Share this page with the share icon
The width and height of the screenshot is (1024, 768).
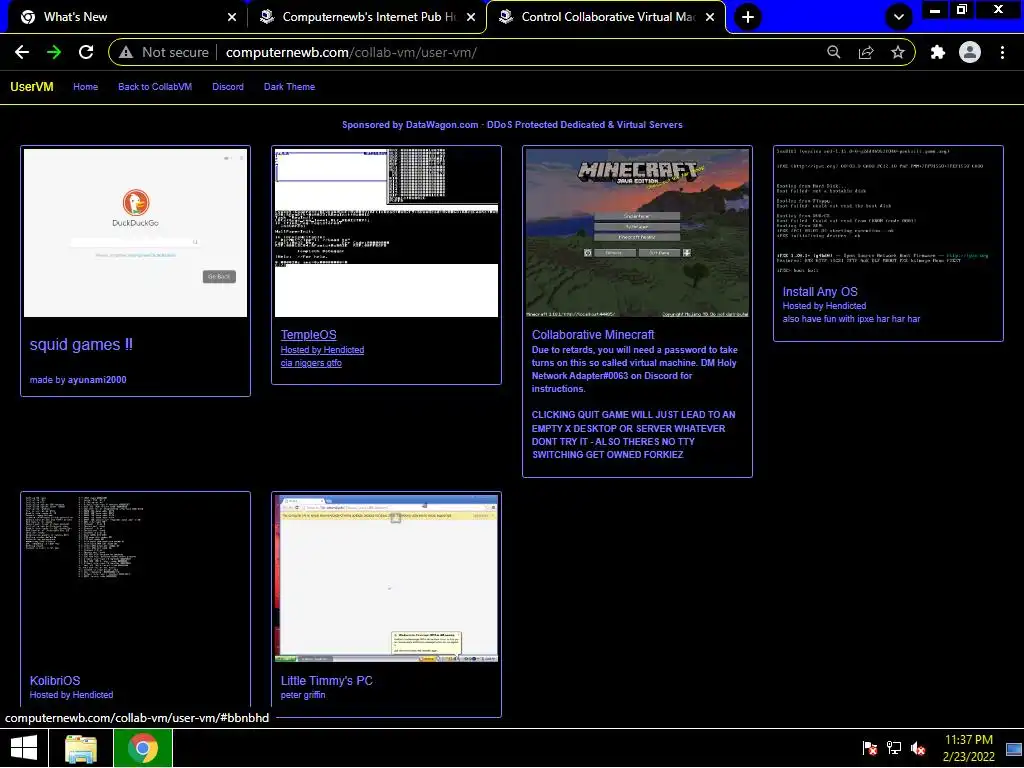click(866, 52)
